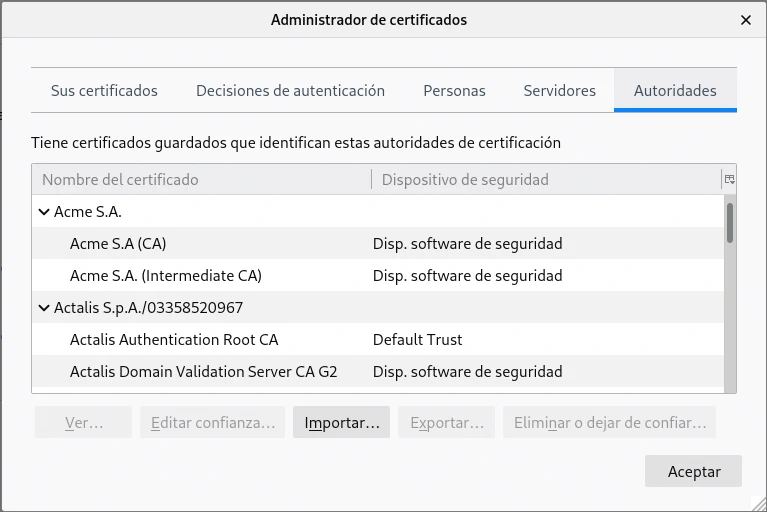Go to the Personas tab
This screenshot has width=767, height=512.
tap(454, 91)
